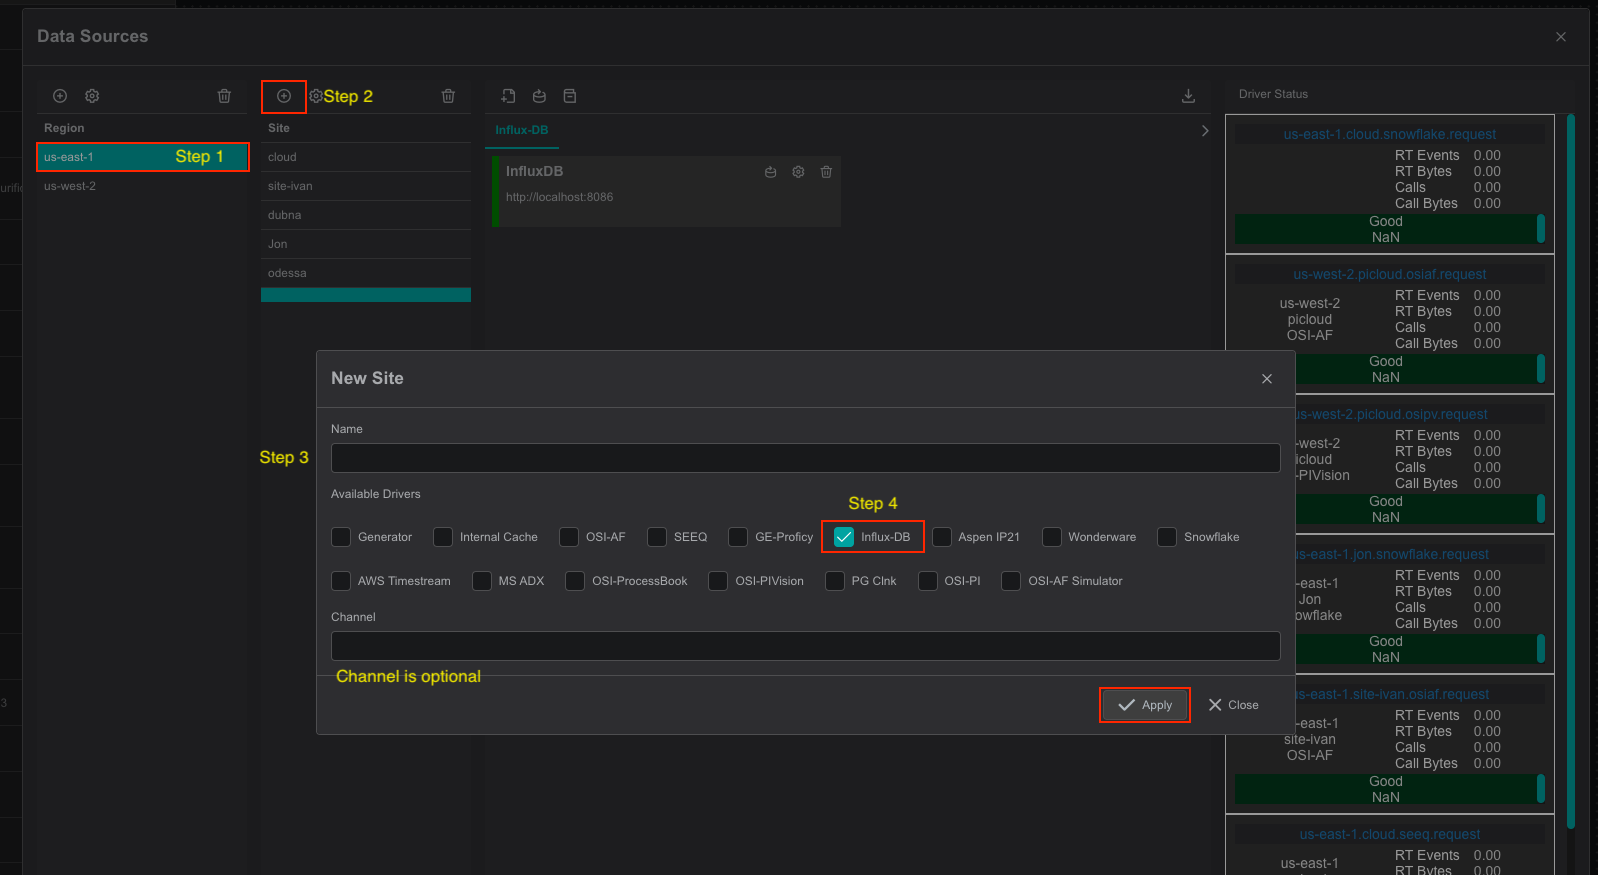Enable AWS Timestream driver checkbox
Image resolution: width=1598 pixels, height=875 pixels.
[341, 581]
